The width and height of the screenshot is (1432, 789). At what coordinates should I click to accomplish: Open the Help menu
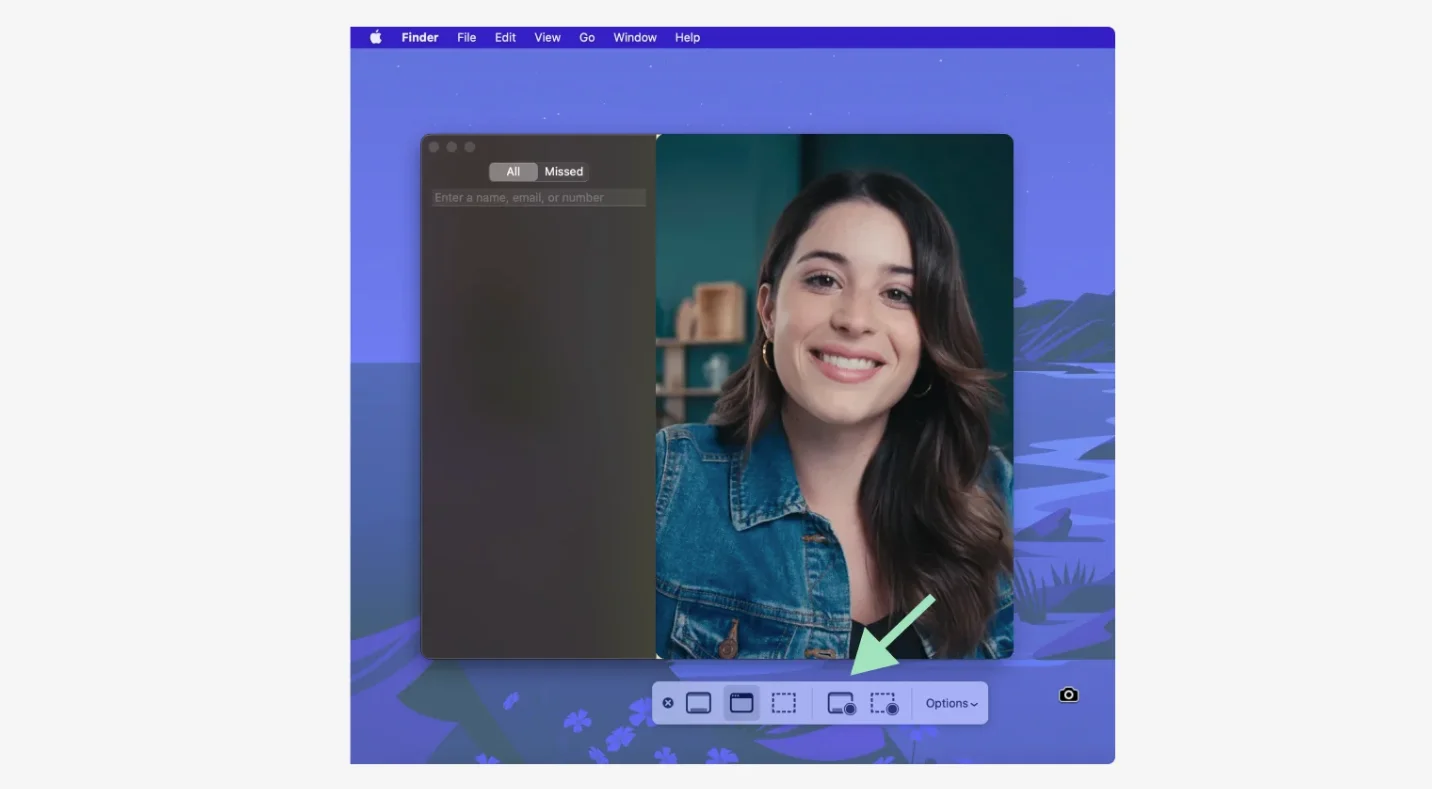coord(687,37)
